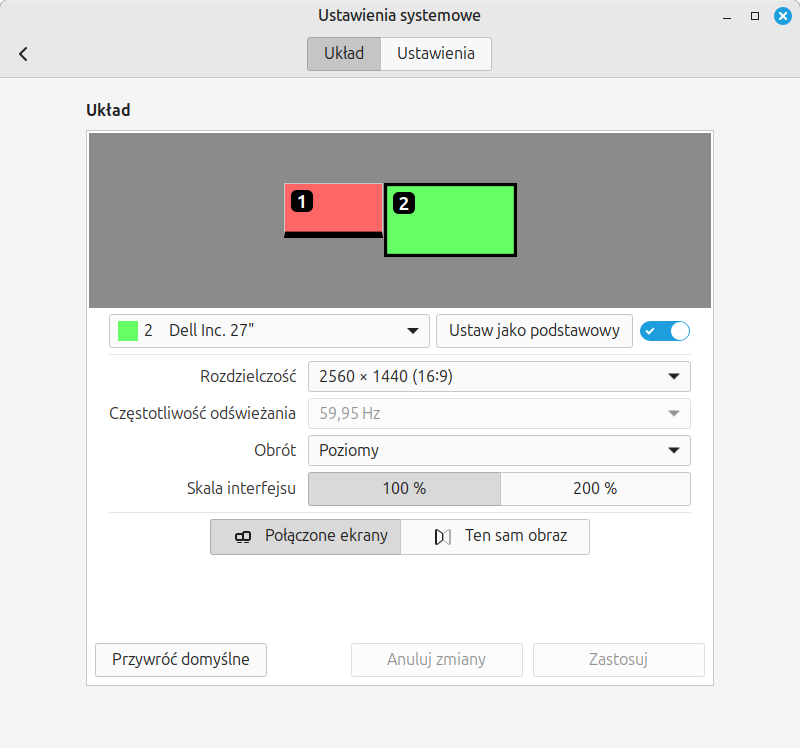The width and height of the screenshot is (800, 748).
Task: Switch to the Ustawienia tab
Action: 436,54
